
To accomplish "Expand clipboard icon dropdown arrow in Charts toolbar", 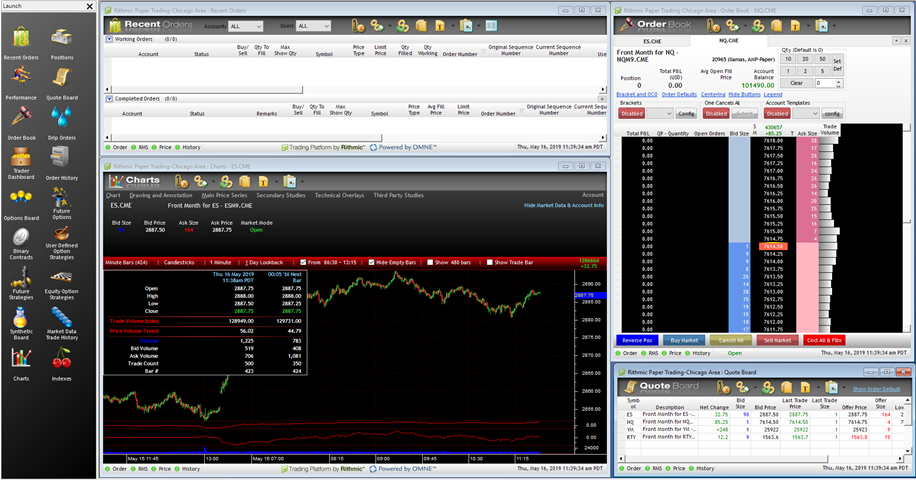I will (302, 182).
